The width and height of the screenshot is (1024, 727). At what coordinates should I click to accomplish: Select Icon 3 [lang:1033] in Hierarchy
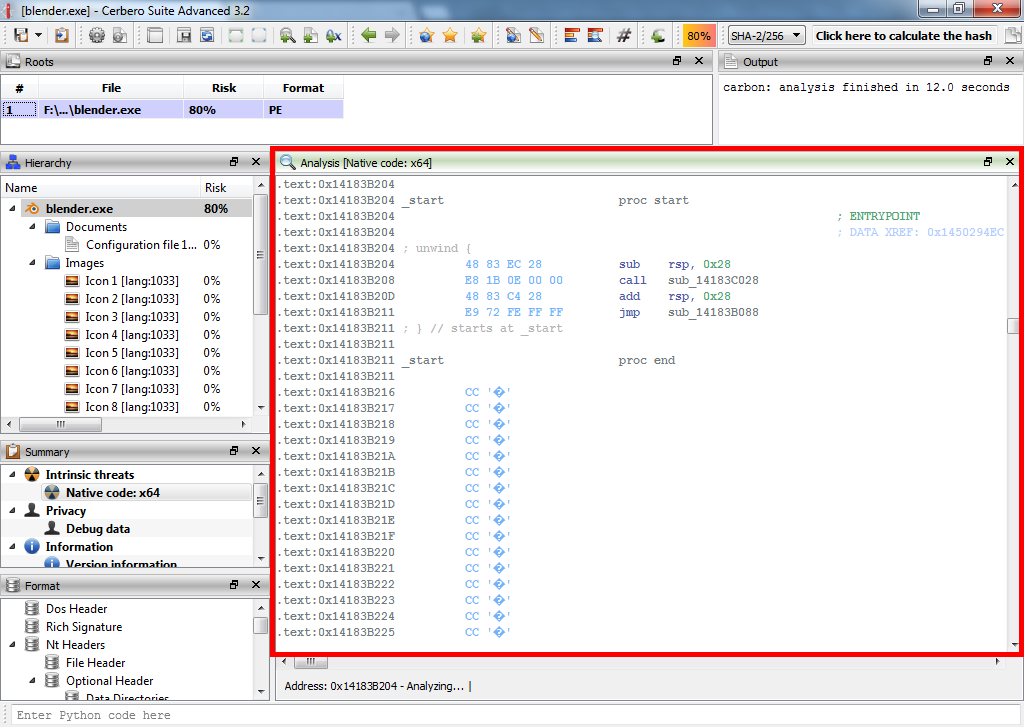tap(131, 317)
